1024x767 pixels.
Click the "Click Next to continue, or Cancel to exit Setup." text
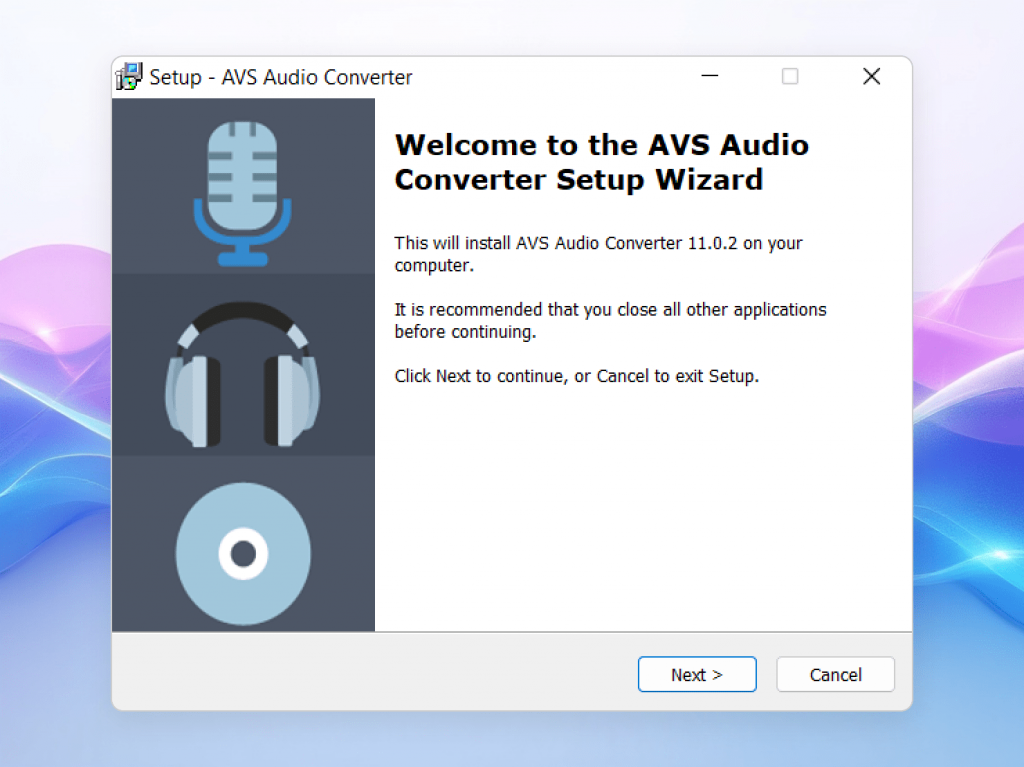(x=577, y=376)
